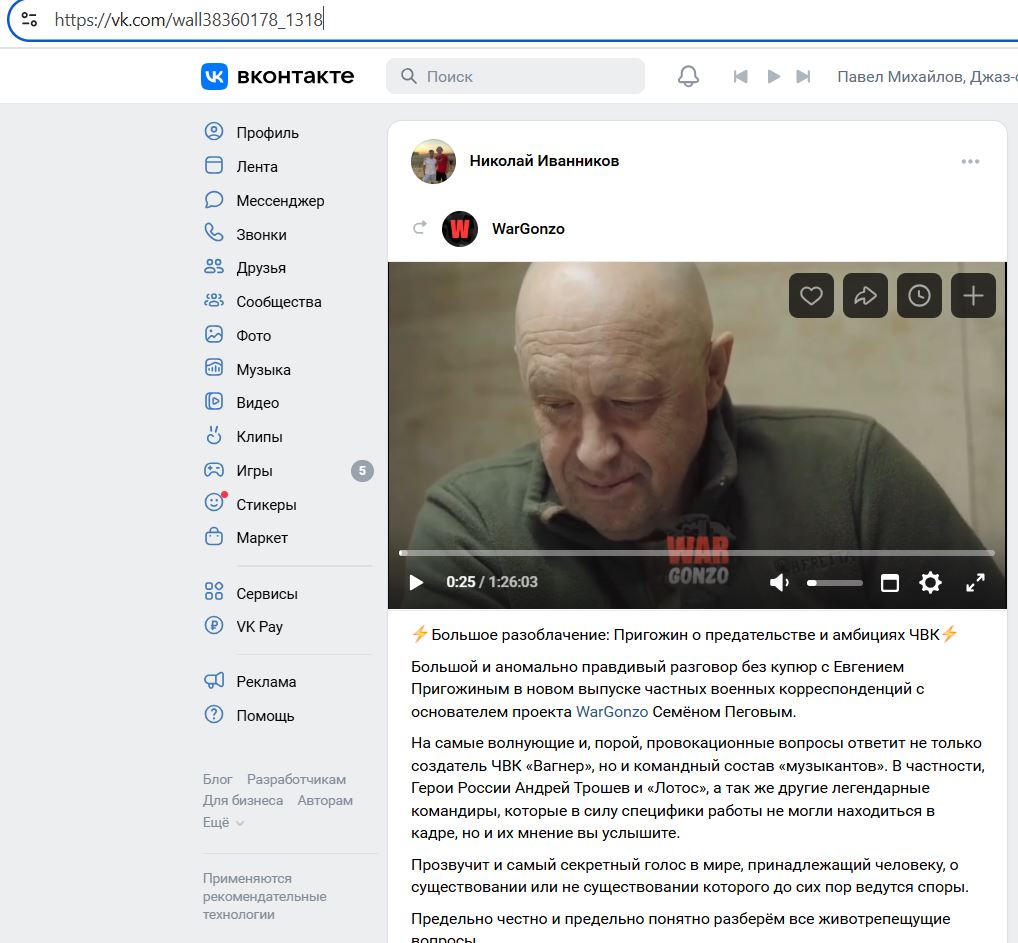Open the Для бизнеса footer link
Screen dimensions: 1018x943
point(243,801)
